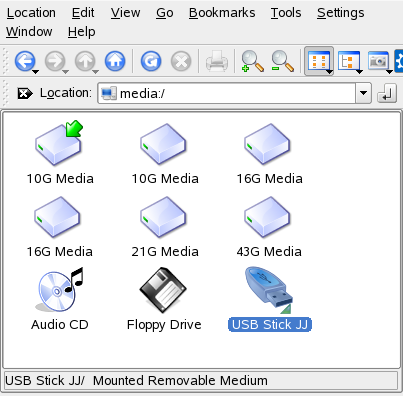Select the Floppy Drive icon
Screen dimensions: 403x396
[163, 290]
